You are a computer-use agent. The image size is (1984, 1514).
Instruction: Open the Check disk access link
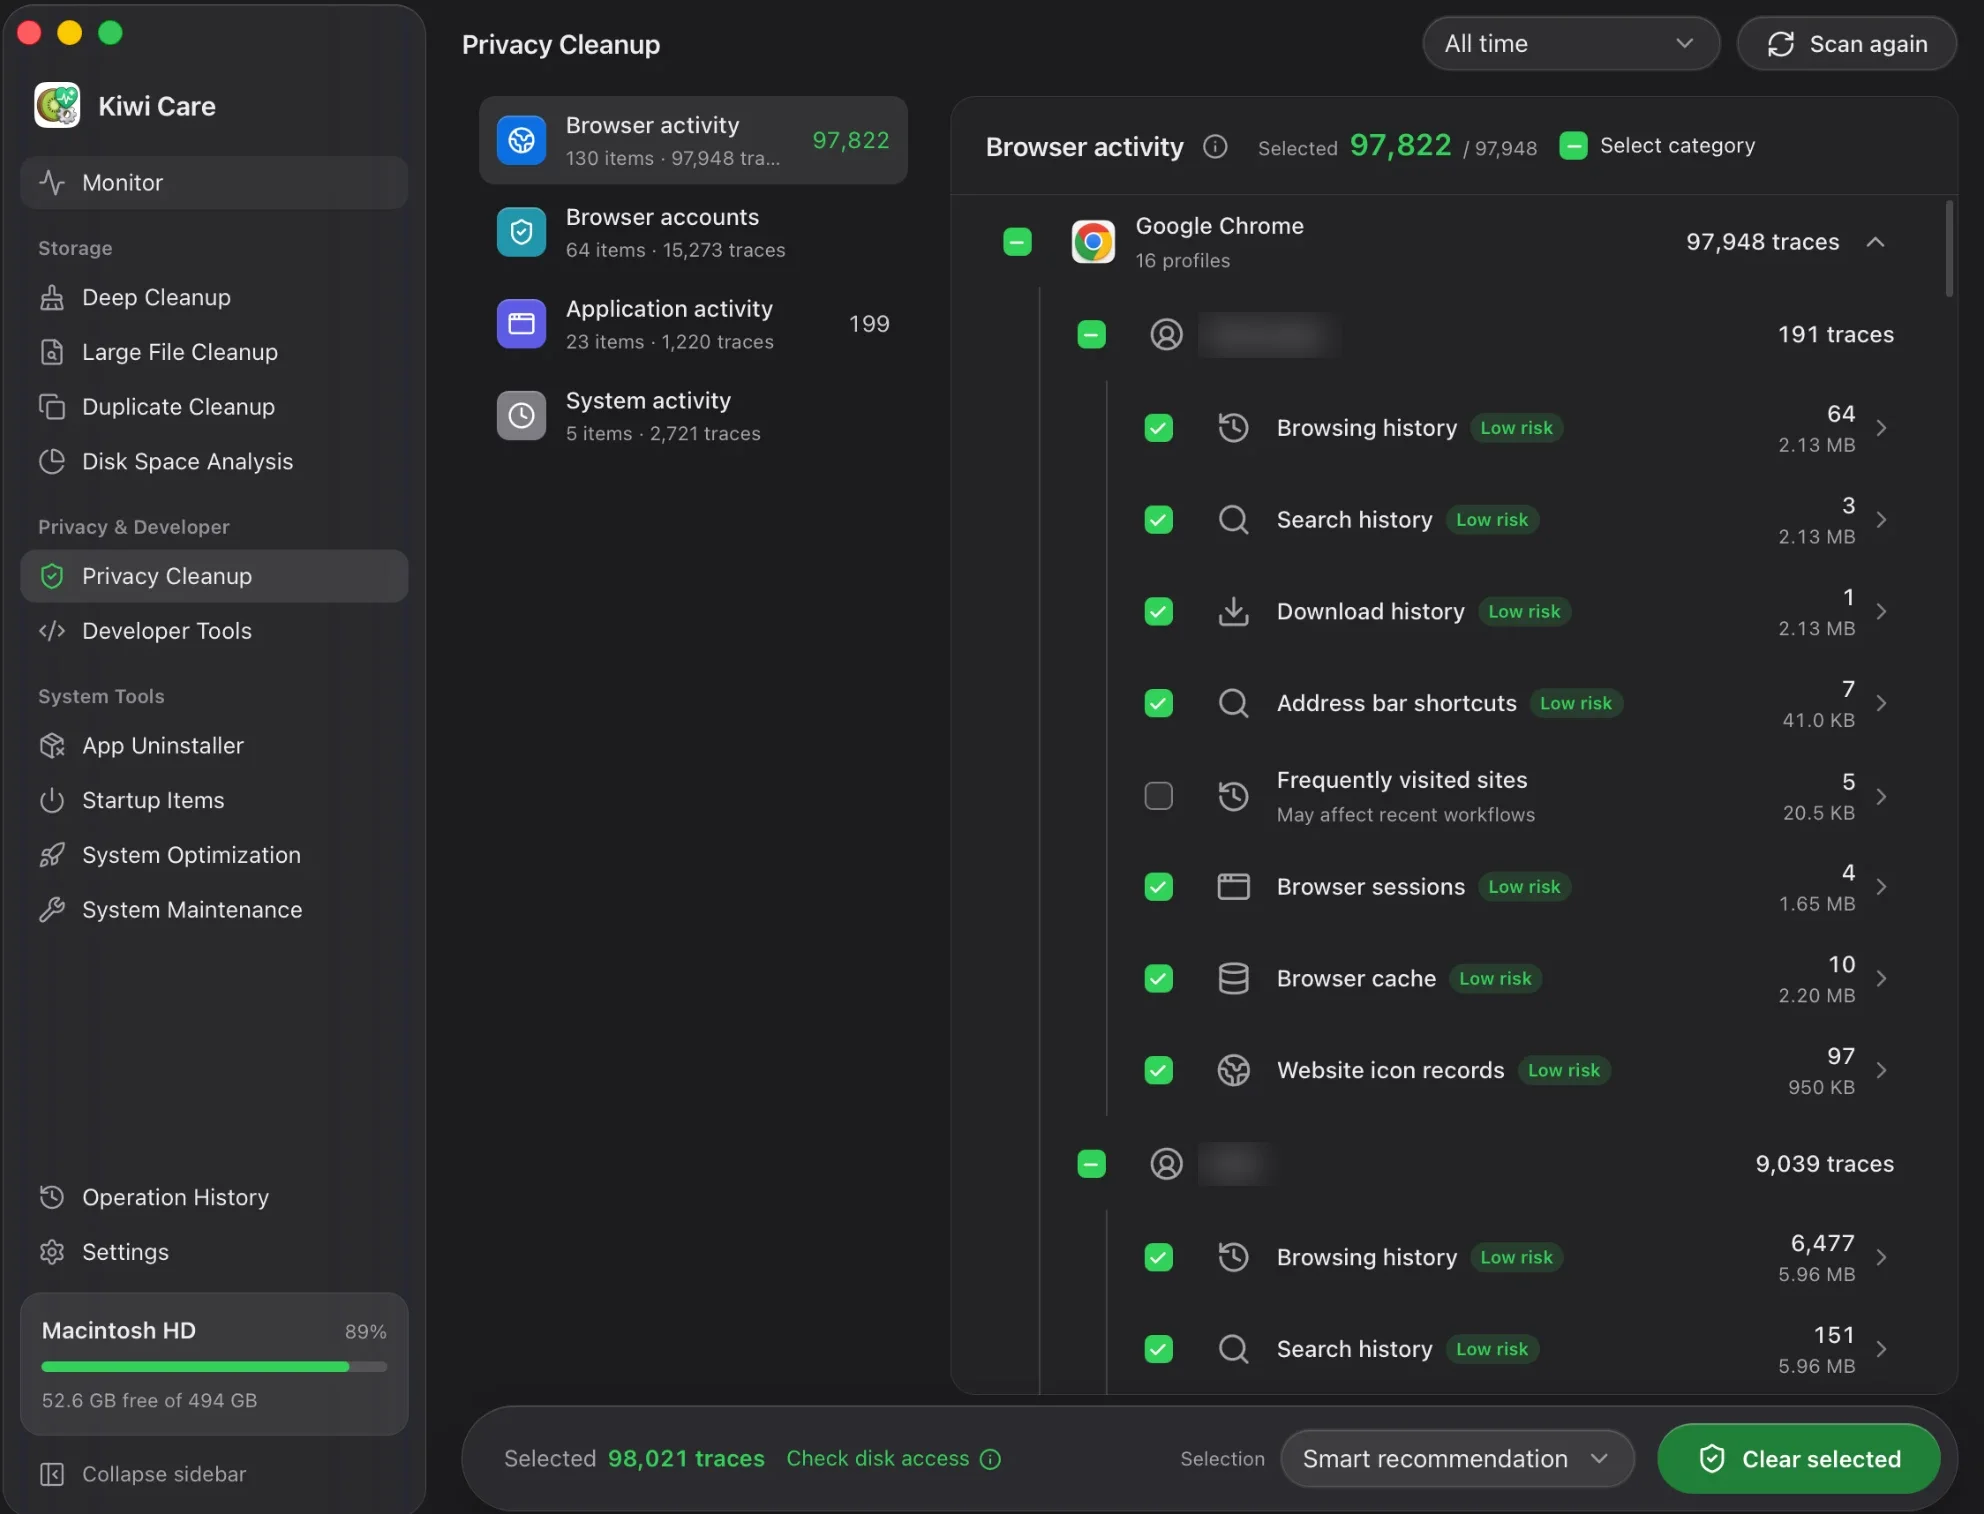[x=893, y=1459]
